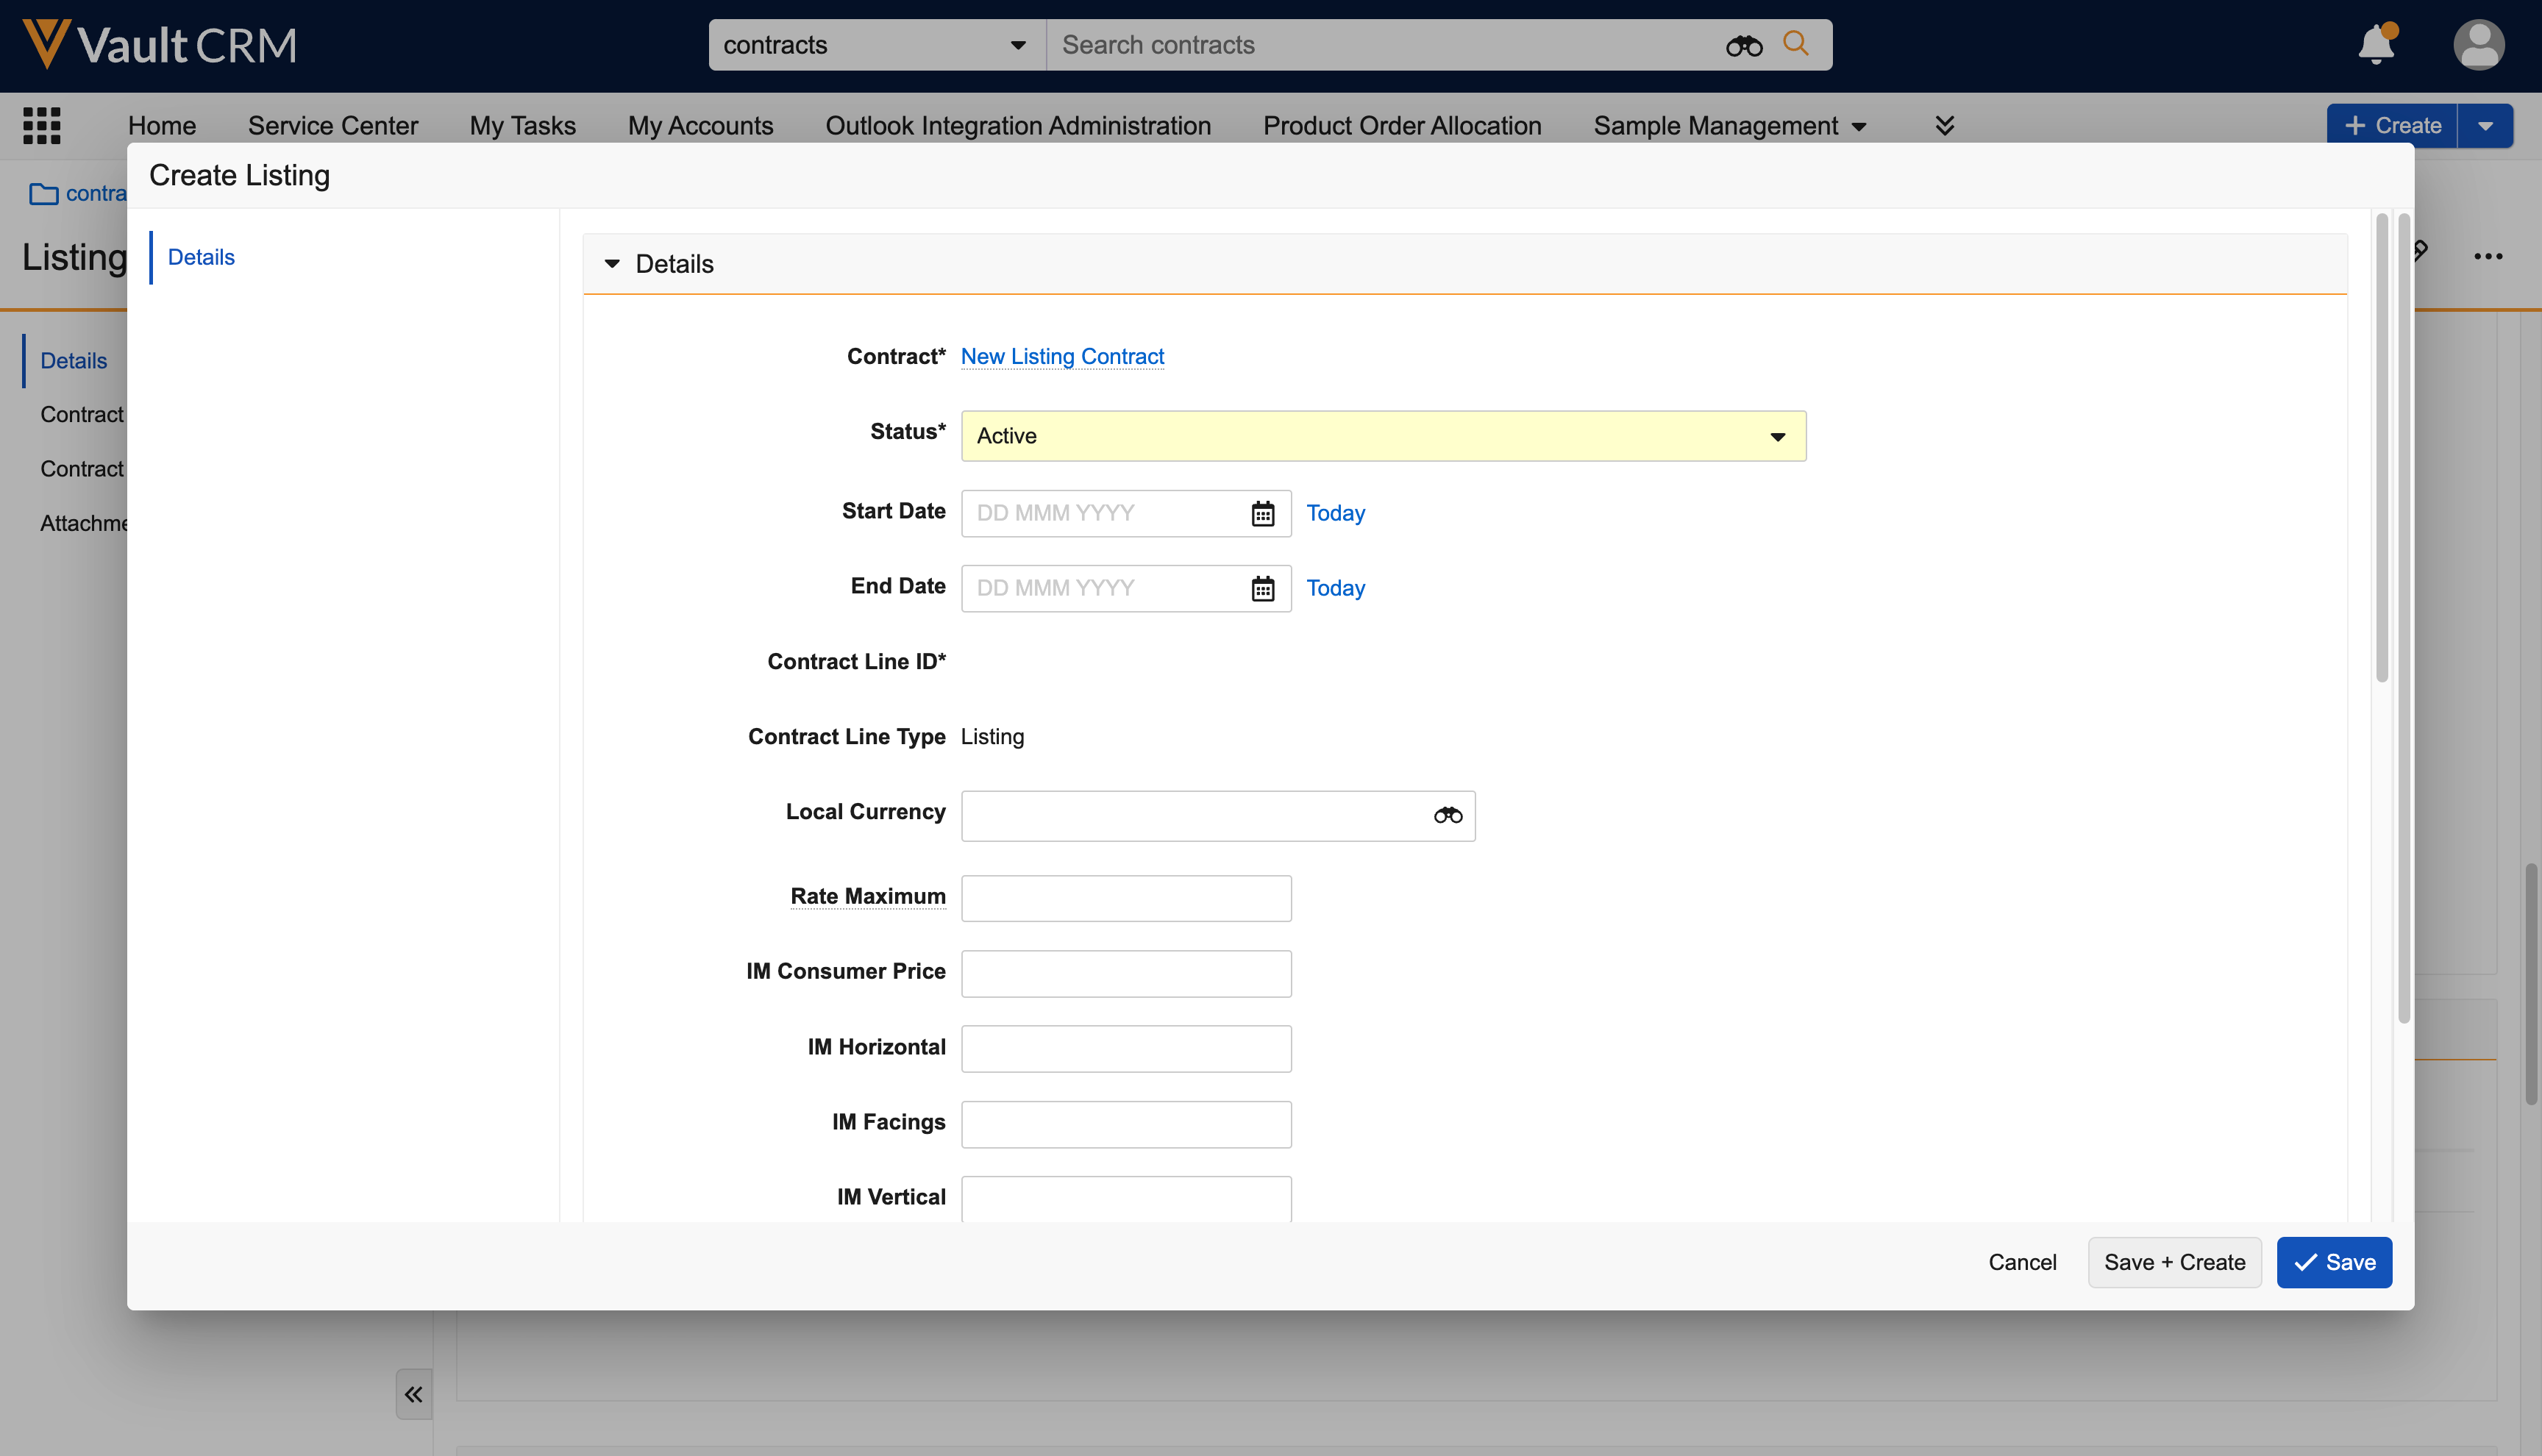The width and height of the screenshot is (2542, 1456).
Task: Click the New Listing Contract link
Action: pos(1062,356)
